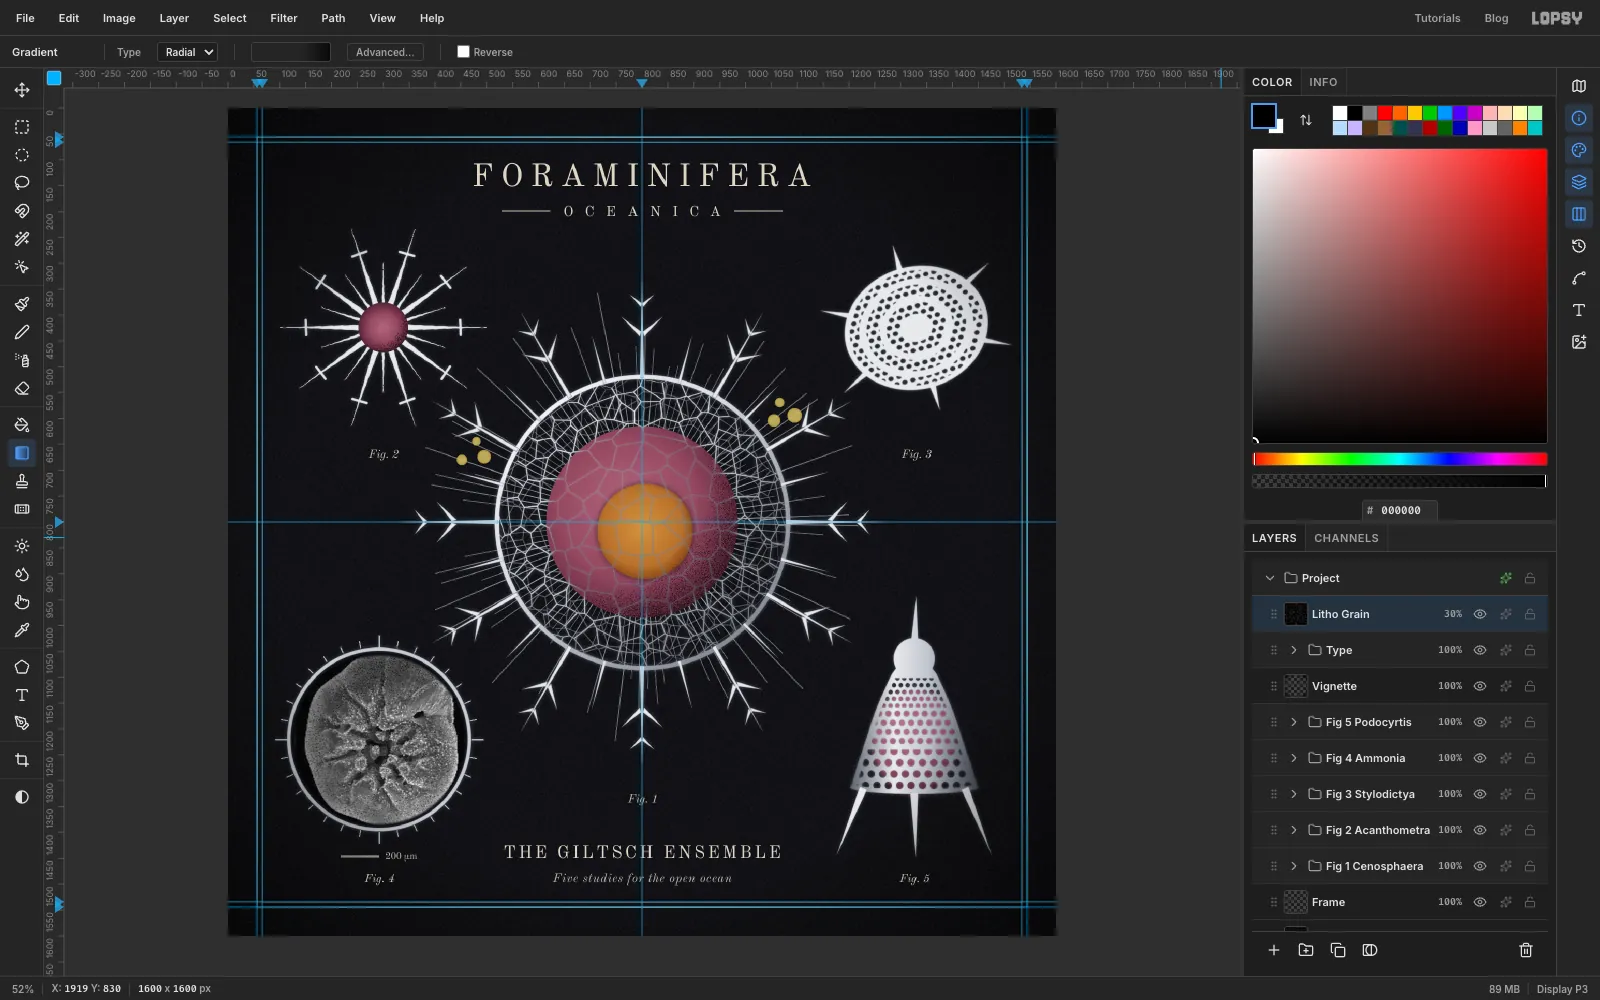Select the Eyedropper tool
Viewport: 1600px width, 1000px height.
click(x=21, y=630)
